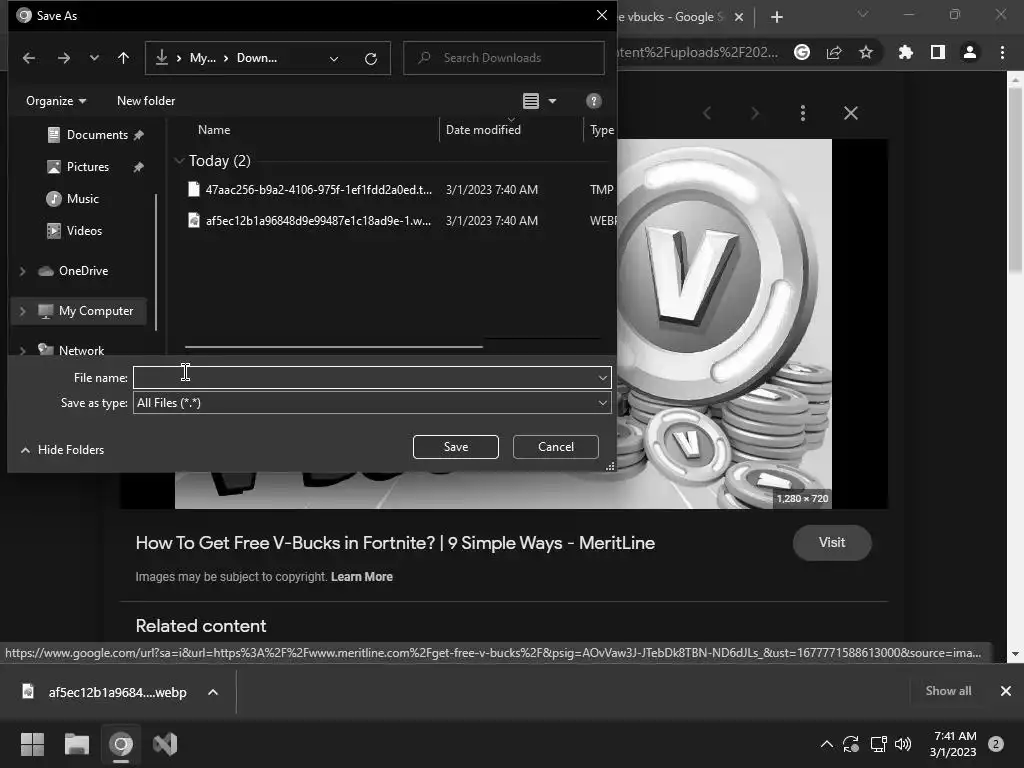Screen dimensions: 1024x768
Task: Open Chrome Extensions puzzle icon
Action: point(906,52)
